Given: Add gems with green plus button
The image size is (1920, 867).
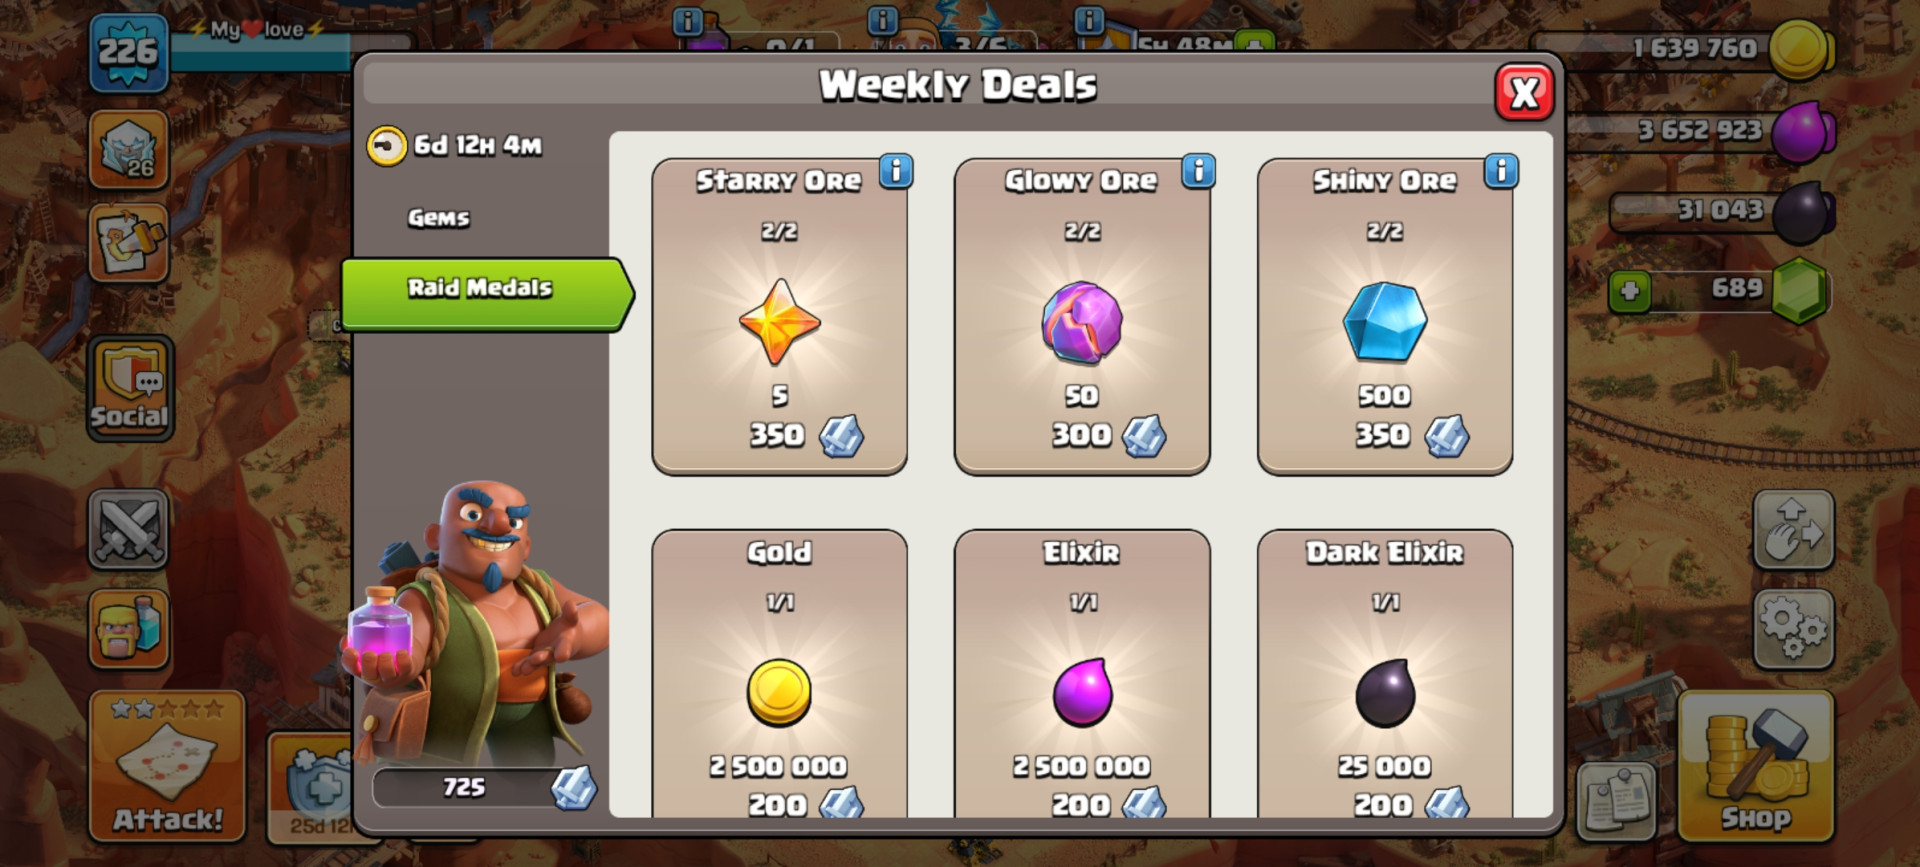Looking at the screenshot, I should pyautogui.click(x=1630, y=292).
